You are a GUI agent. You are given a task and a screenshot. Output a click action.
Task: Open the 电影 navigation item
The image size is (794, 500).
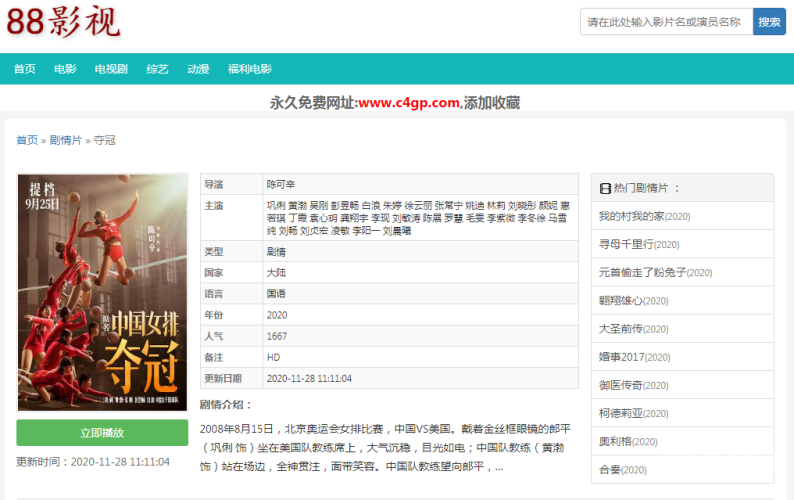(x=65, y=69)
